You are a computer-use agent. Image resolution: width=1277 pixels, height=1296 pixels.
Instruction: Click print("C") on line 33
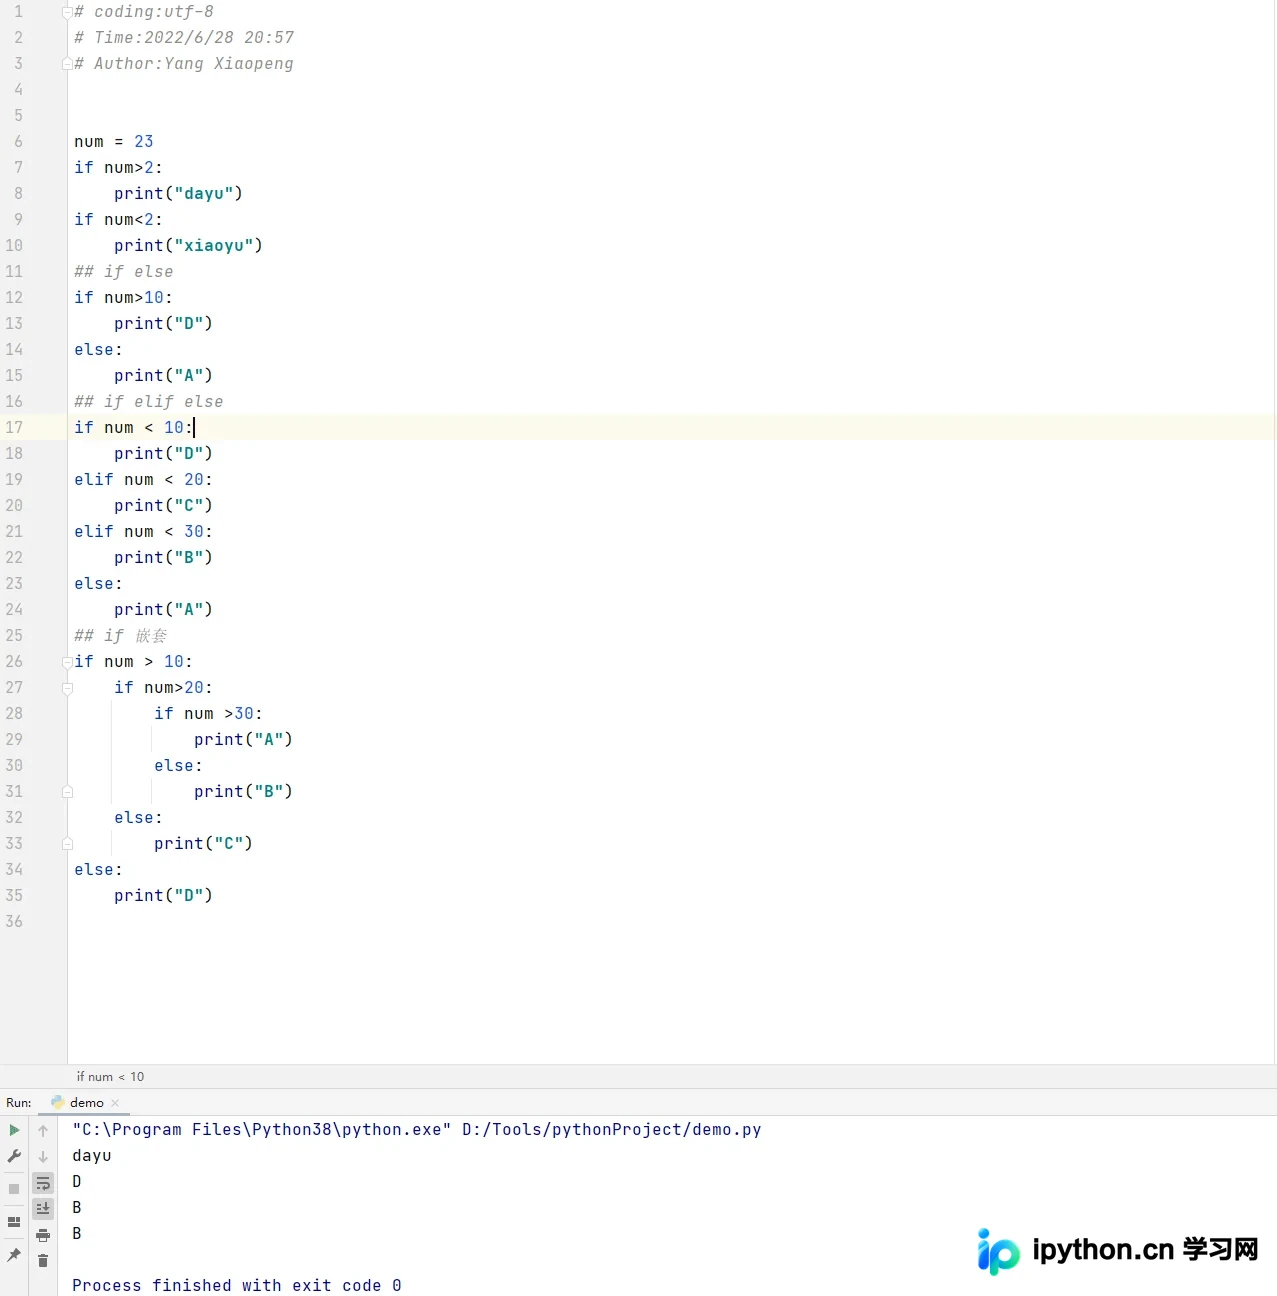pyautogui.click(x=203, y=844)
